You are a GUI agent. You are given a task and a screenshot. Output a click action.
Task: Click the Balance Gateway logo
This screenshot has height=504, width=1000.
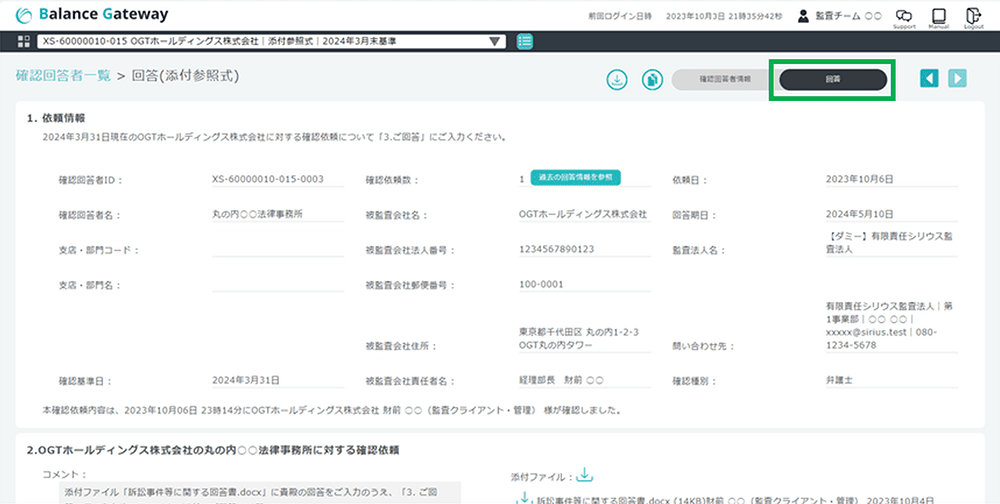(x=92, y=15)
